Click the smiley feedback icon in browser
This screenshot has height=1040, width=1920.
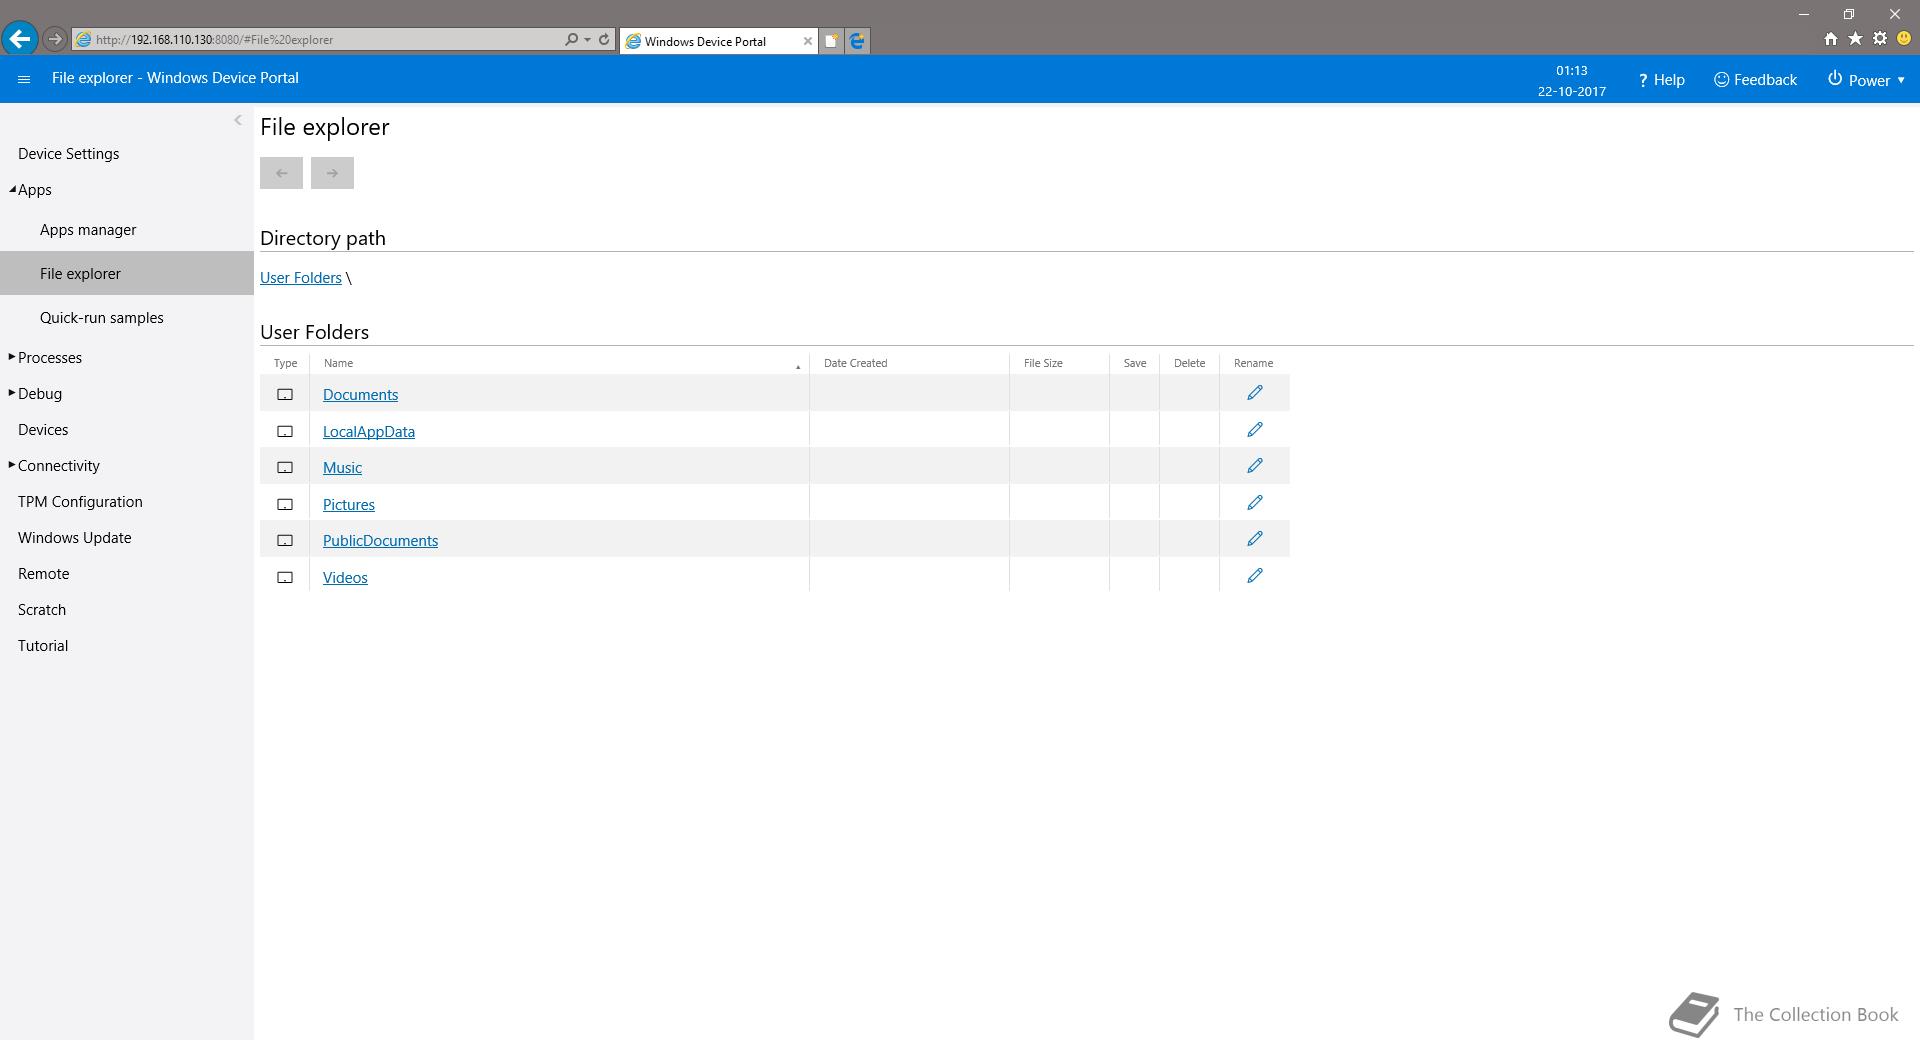coord(1904,39)
